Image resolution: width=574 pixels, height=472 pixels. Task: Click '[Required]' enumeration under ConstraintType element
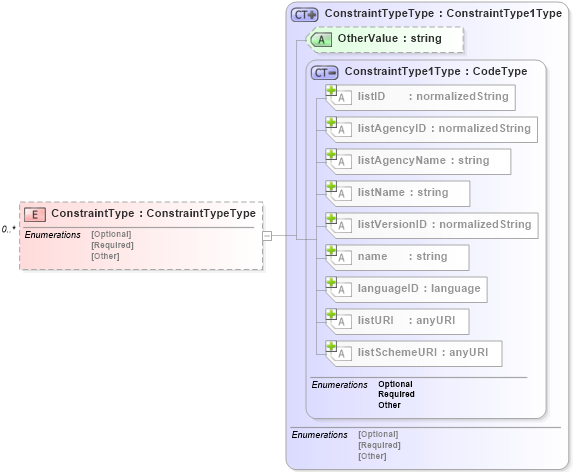tap(112, 245)
